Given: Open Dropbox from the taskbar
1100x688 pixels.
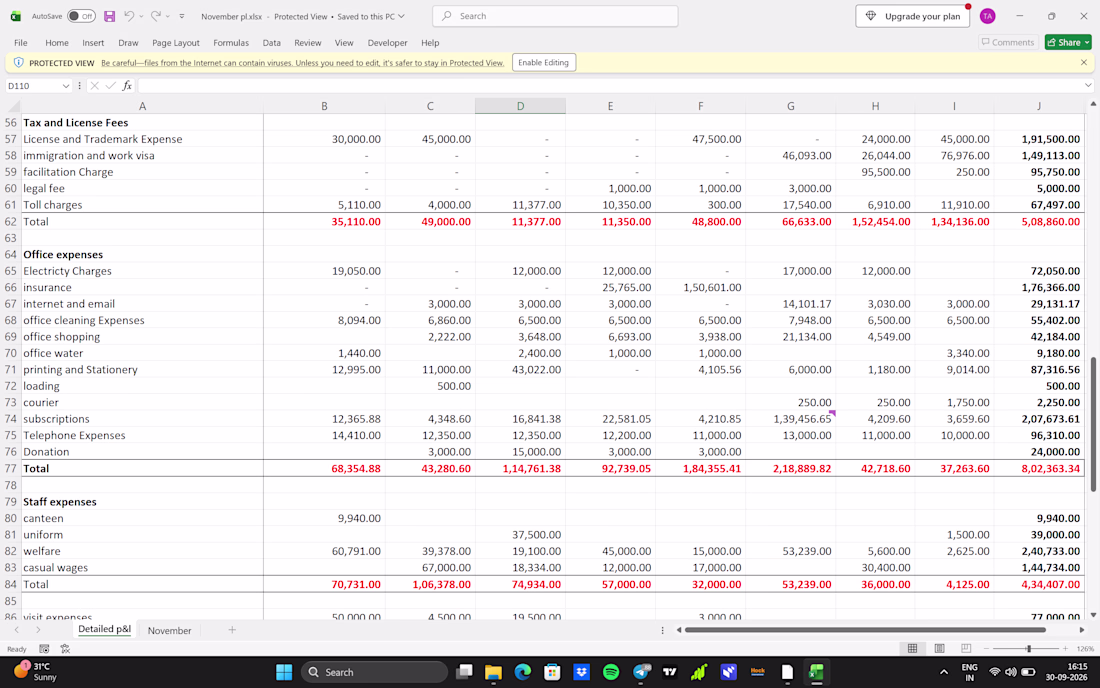Looking at the screenshot, I should (582, 672).
